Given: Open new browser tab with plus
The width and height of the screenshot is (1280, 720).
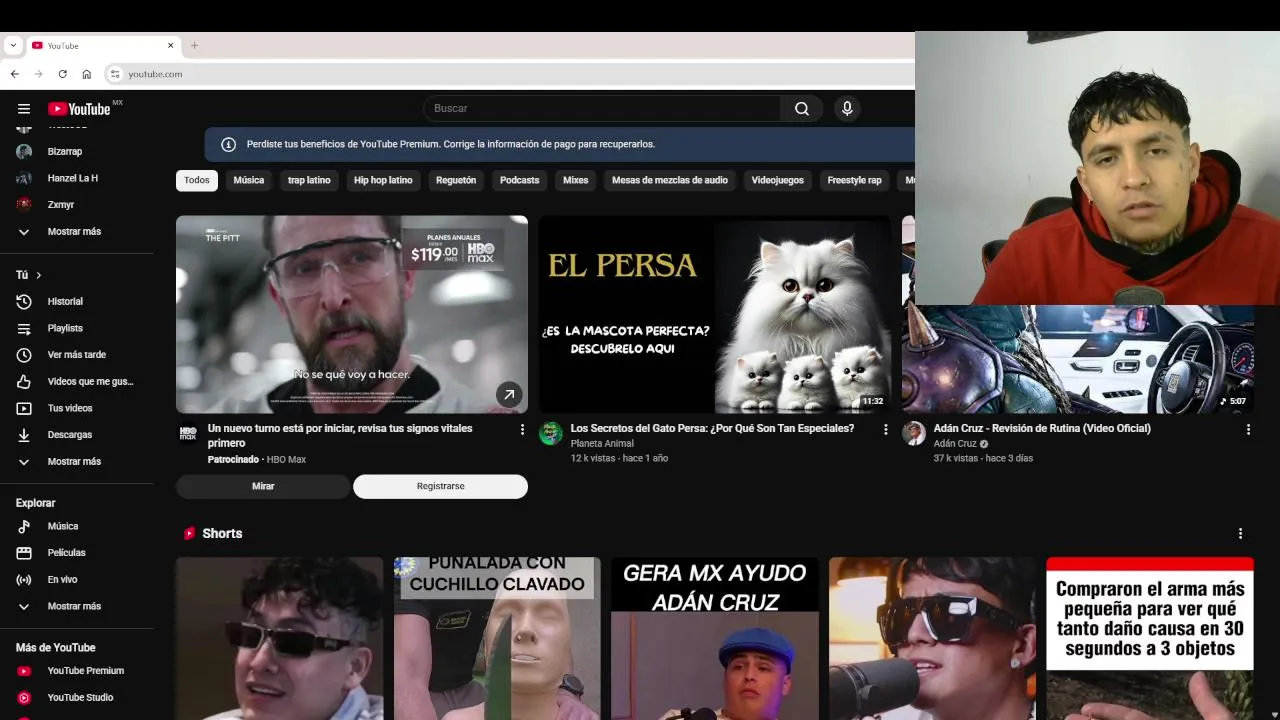Looking at the screenshot, I should point(194,45).
